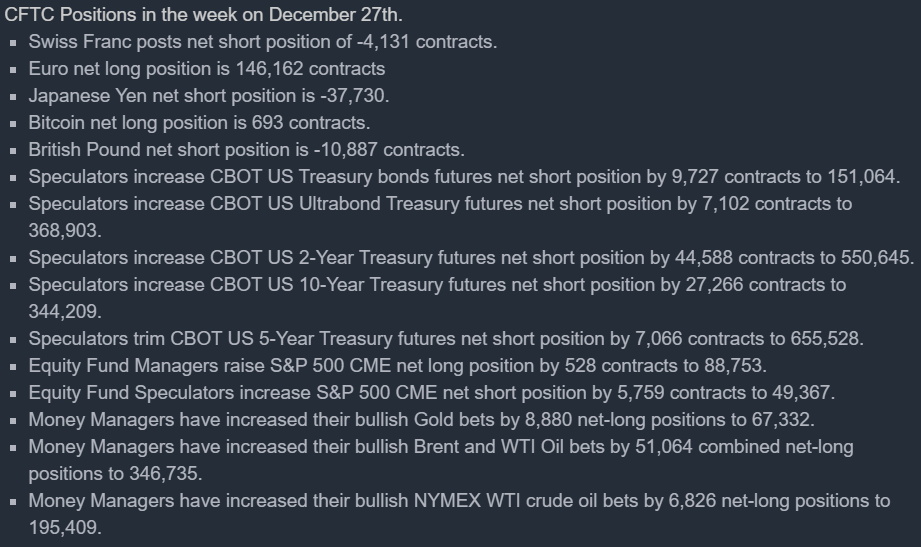Screen dimensions: 921x547
Task: Click the bullet marker beside Gold bets
Action: 12,421
